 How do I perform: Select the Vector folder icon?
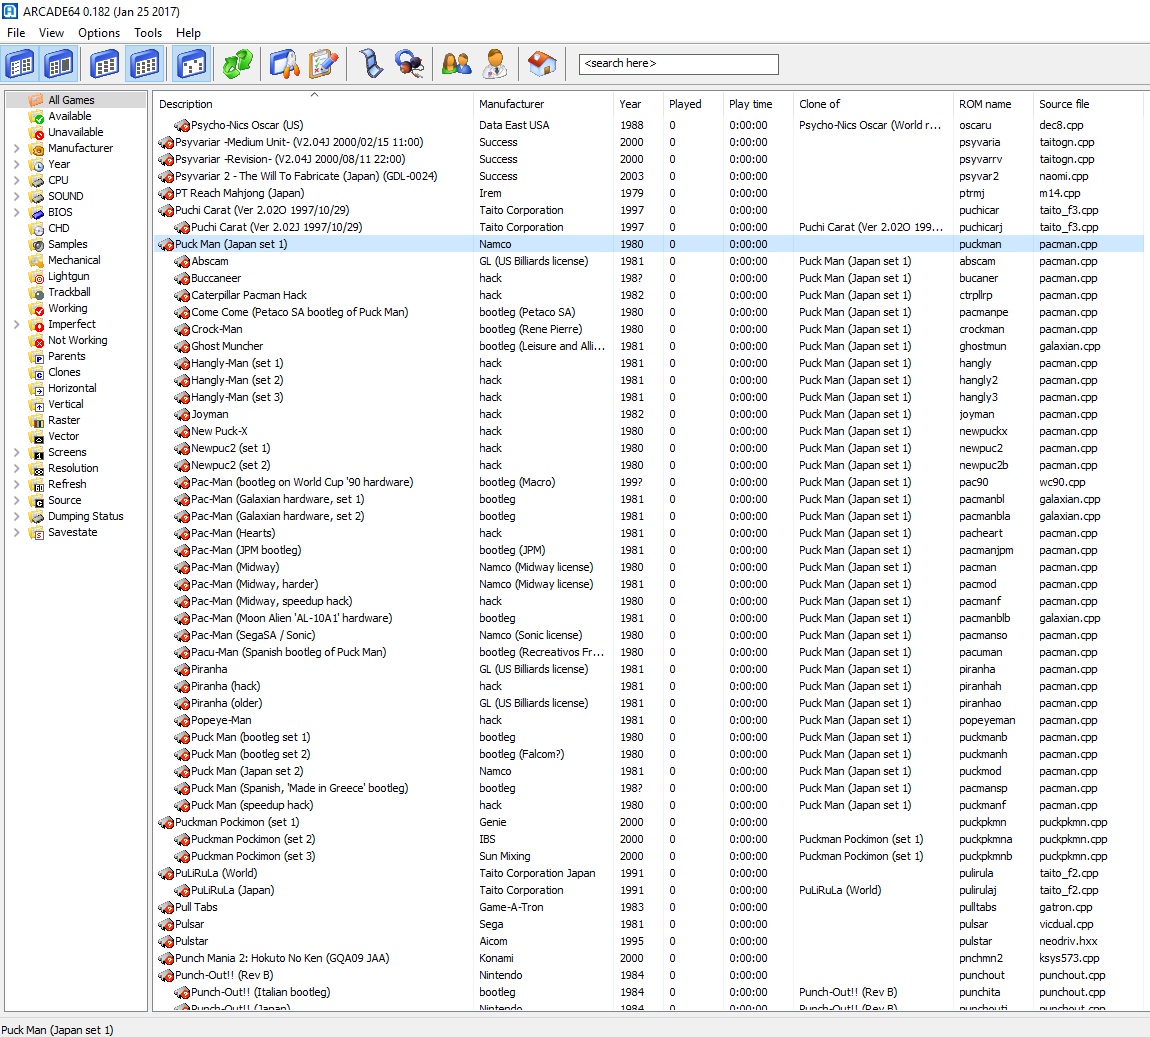coord(37,437)
